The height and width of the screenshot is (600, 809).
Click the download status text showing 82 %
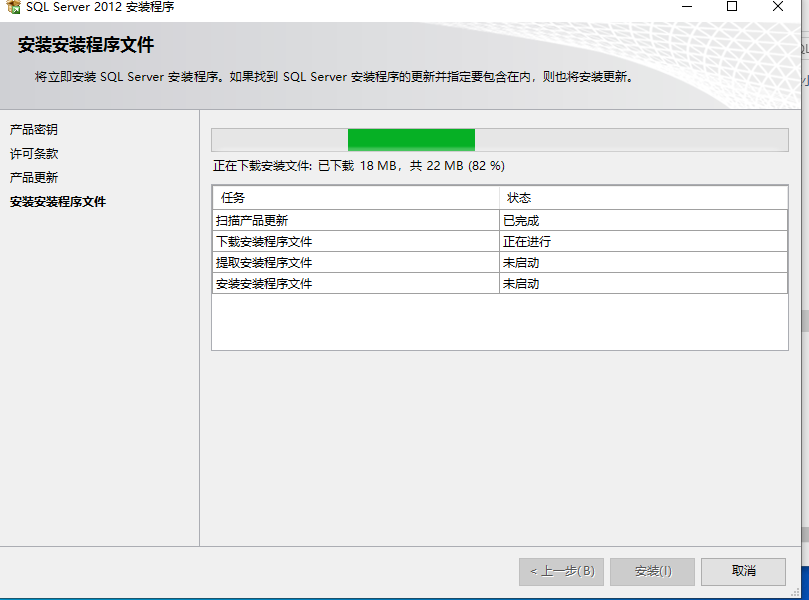point(359,166)
